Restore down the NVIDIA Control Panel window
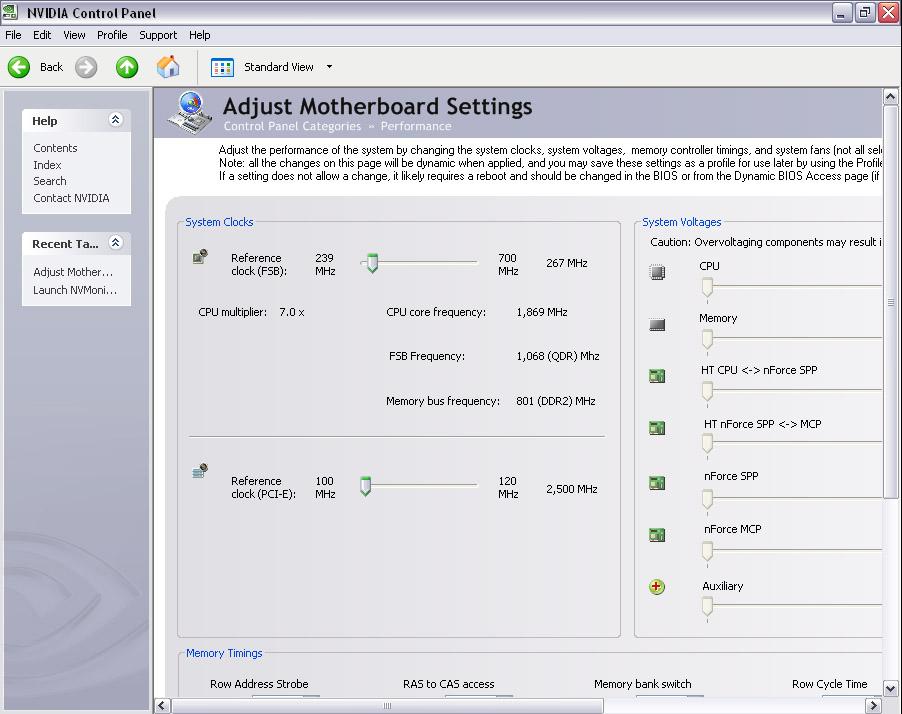Image resolution: width=902 pixels, height=714 pixels. pos(865,13)
